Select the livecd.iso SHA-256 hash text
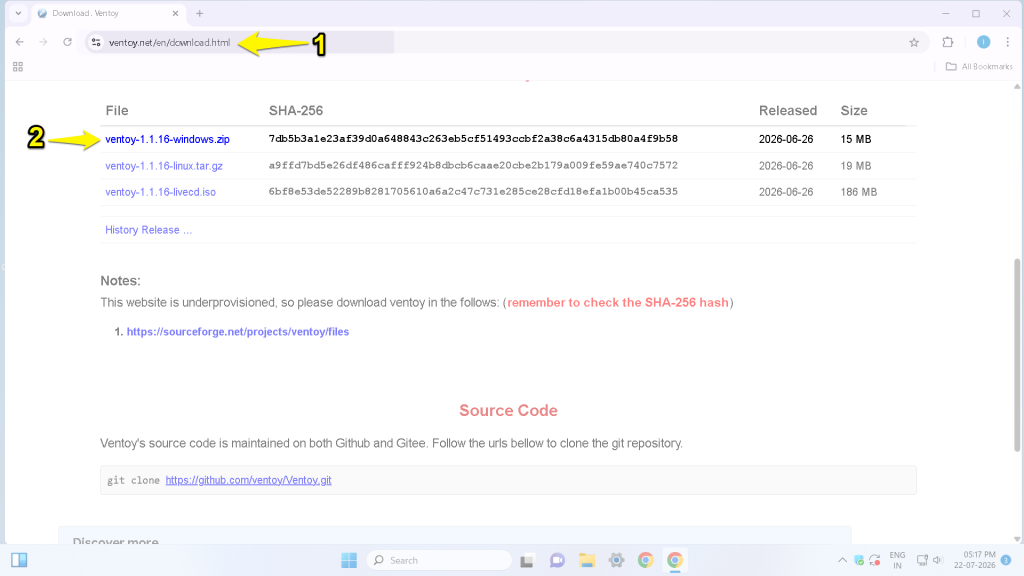1024x576 pixels. click(473, 192)
